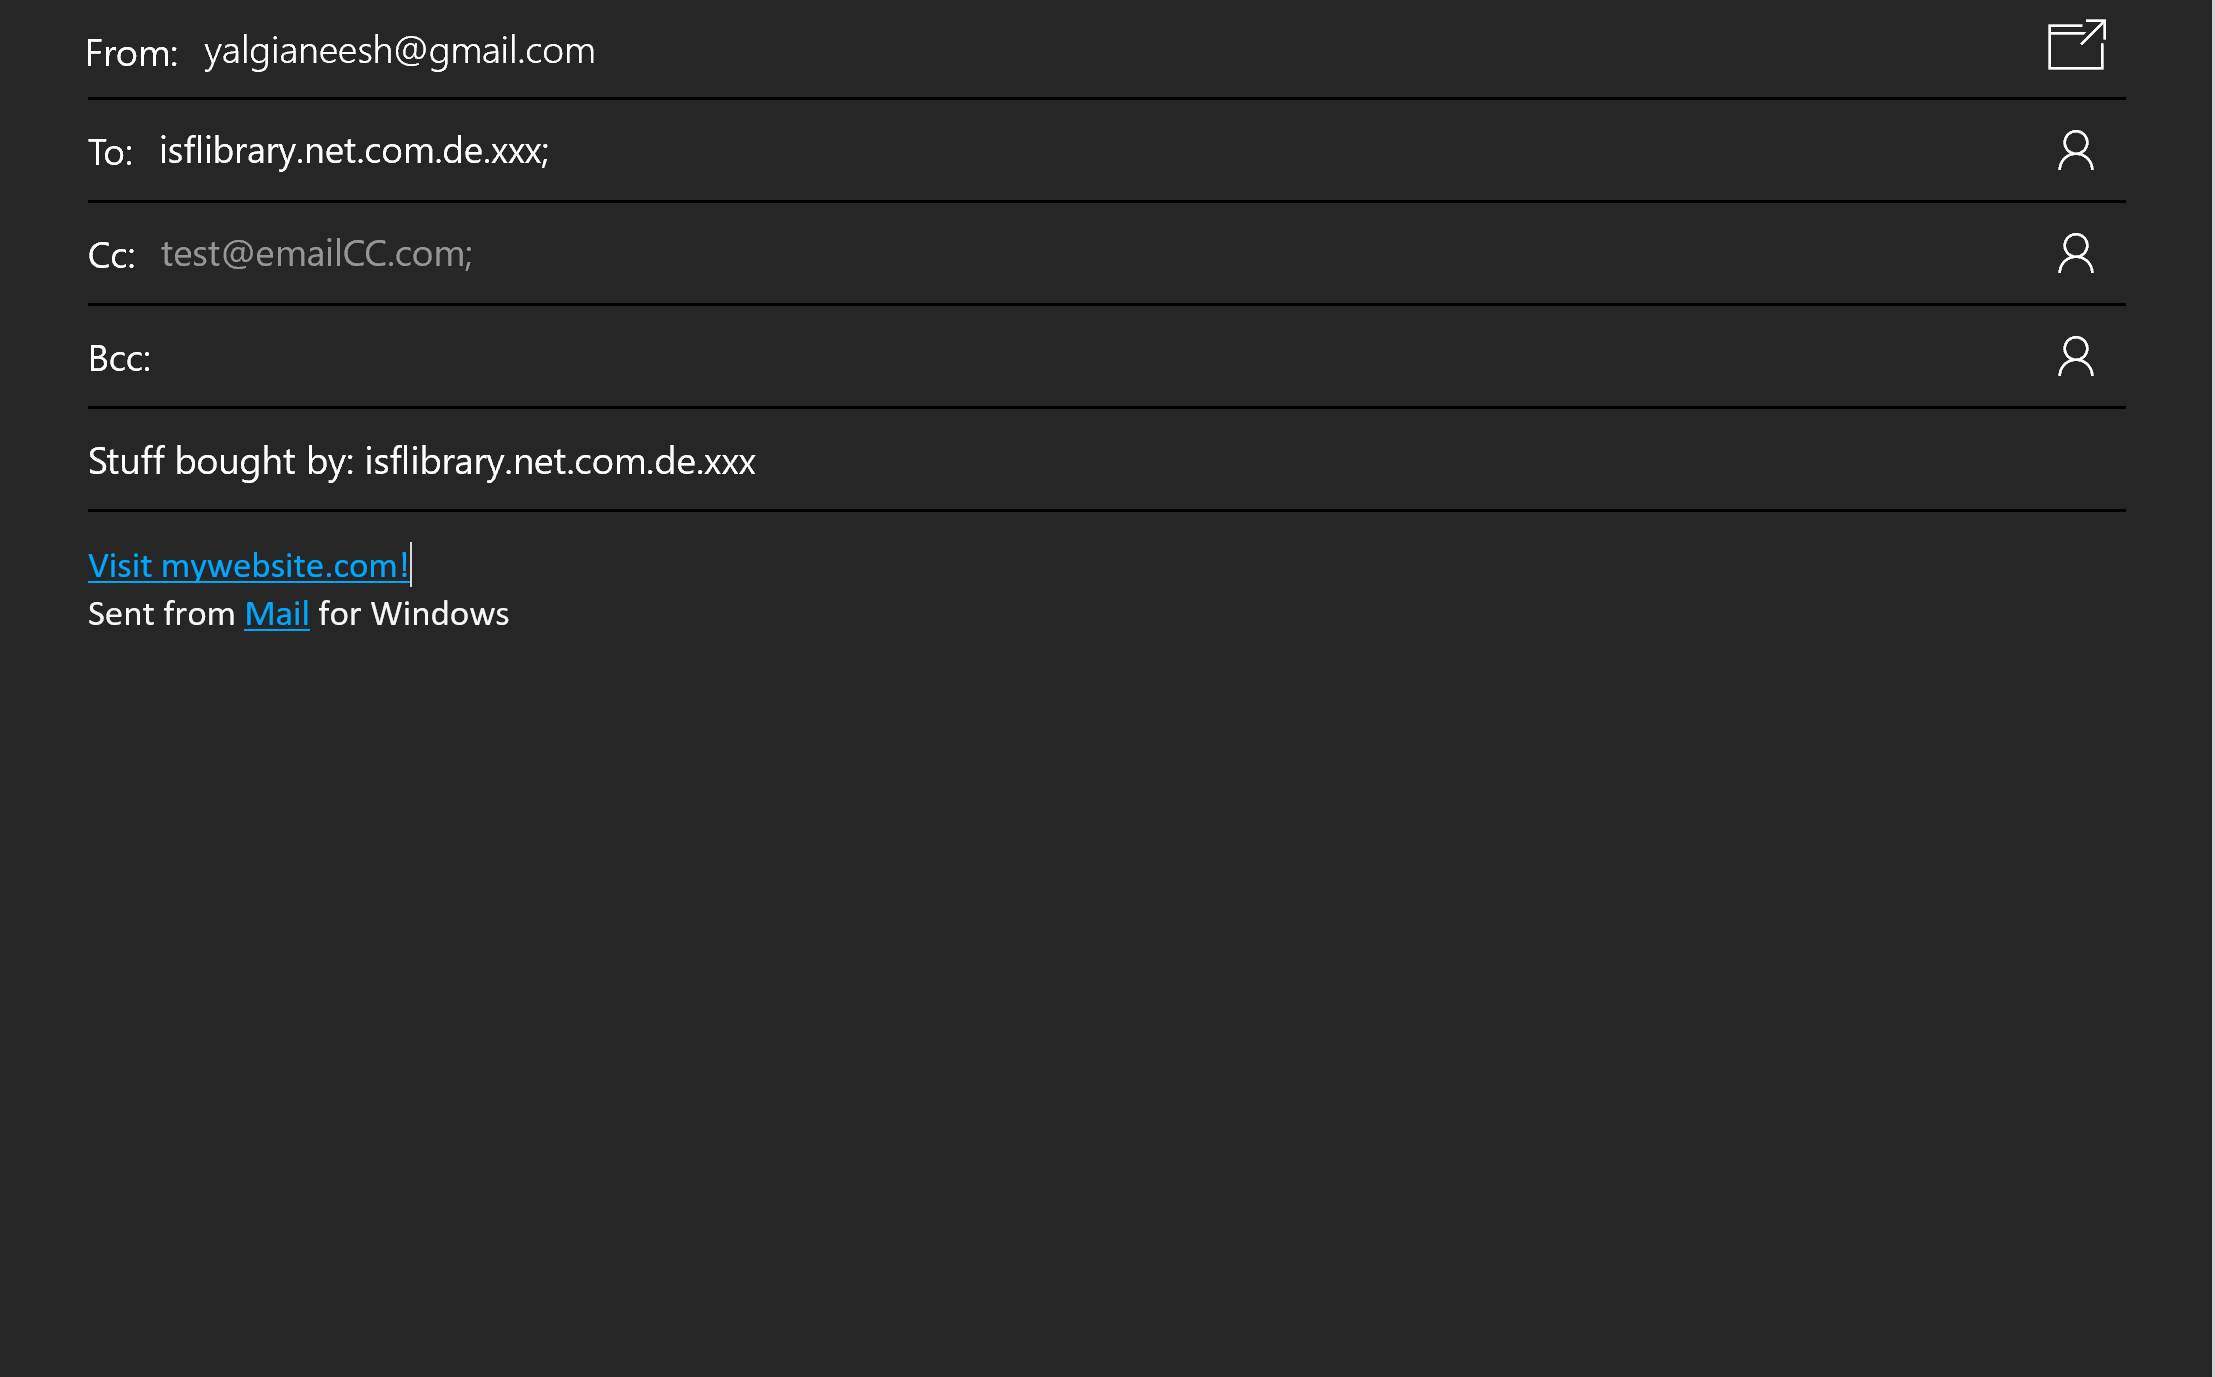Open contact picker for Bcc field
Image resolution: width=2215 pixels, height=1377 pixels.
pyautogui.click(x=2075, y=357)
